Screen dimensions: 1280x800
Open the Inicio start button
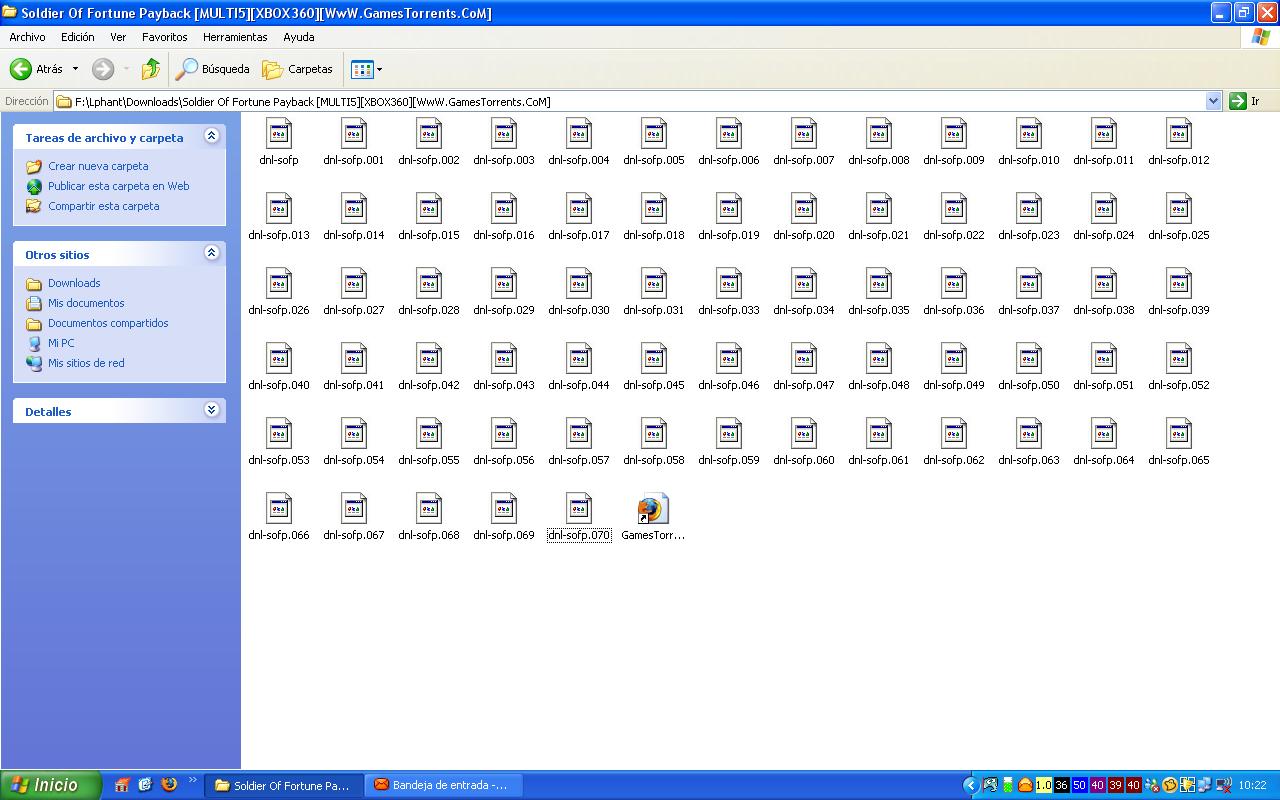(x=50, y=785)
